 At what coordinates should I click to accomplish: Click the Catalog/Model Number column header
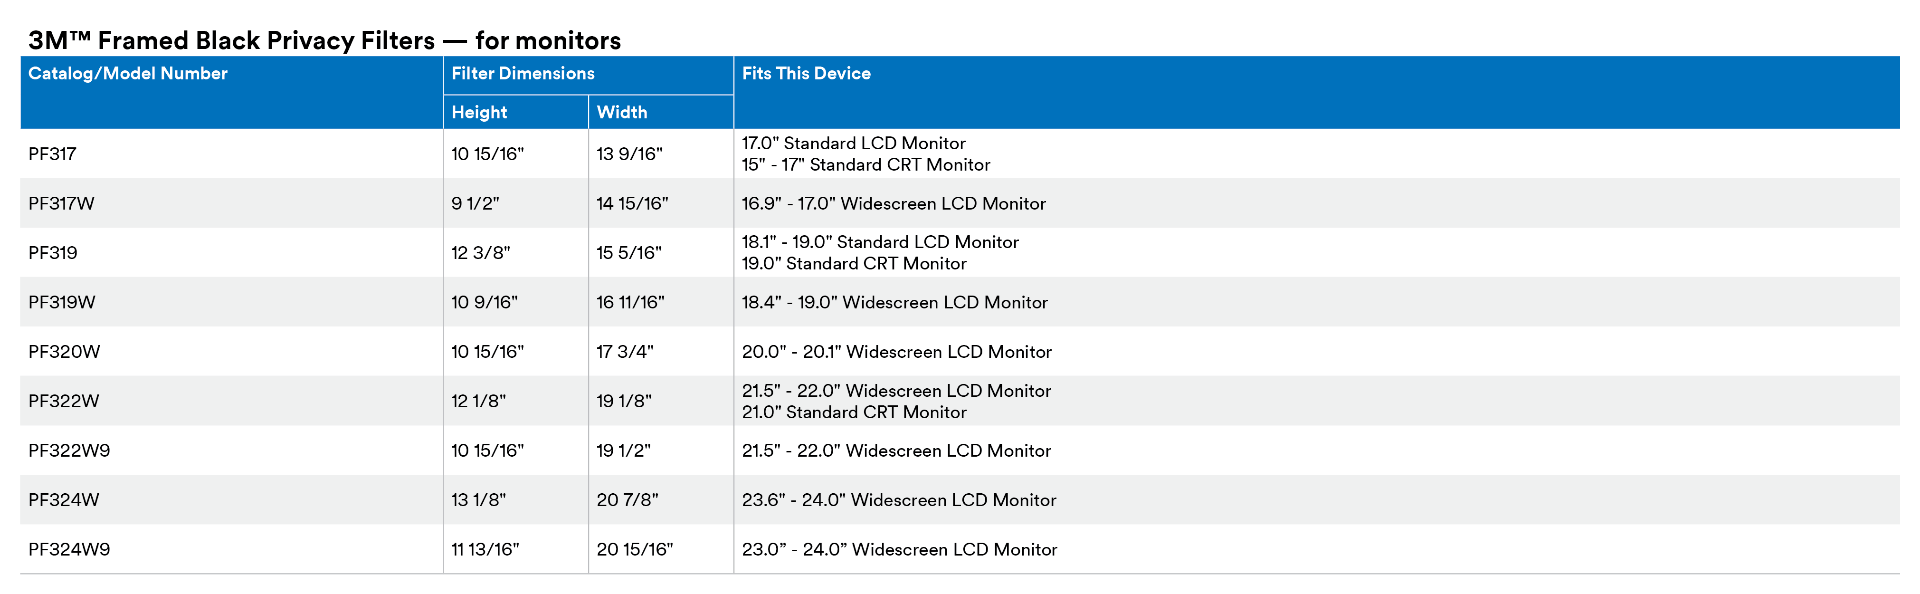tap(128, 74)
